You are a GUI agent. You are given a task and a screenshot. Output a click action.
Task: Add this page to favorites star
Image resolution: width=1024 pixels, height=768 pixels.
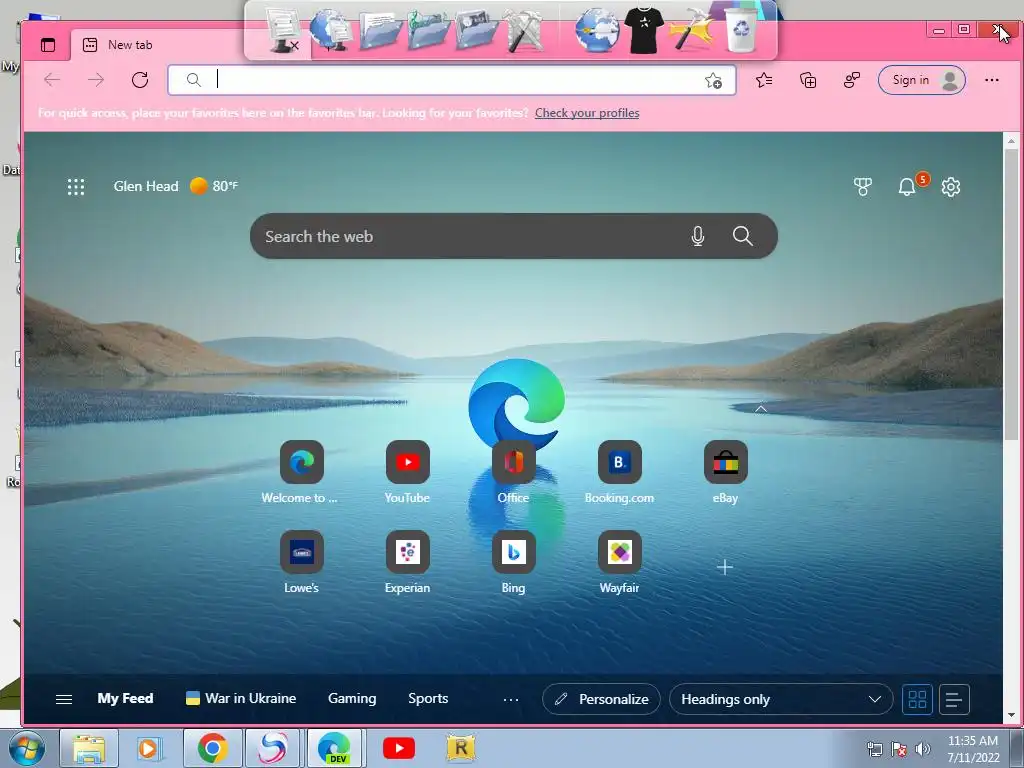coord(713,80)
